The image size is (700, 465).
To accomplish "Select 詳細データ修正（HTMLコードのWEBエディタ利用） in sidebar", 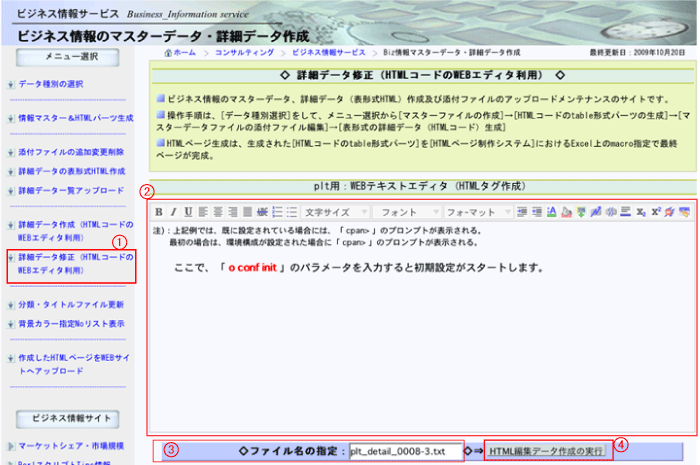I will [75, 264].
